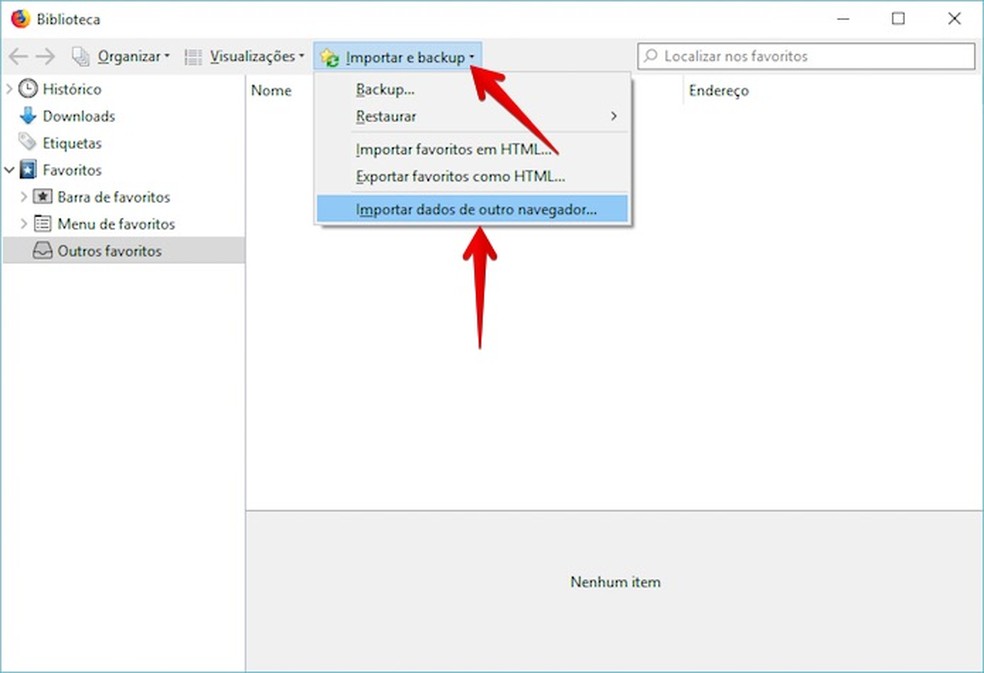
Task: Select Downloads in the sidebar
Action: tap(78, 116)
